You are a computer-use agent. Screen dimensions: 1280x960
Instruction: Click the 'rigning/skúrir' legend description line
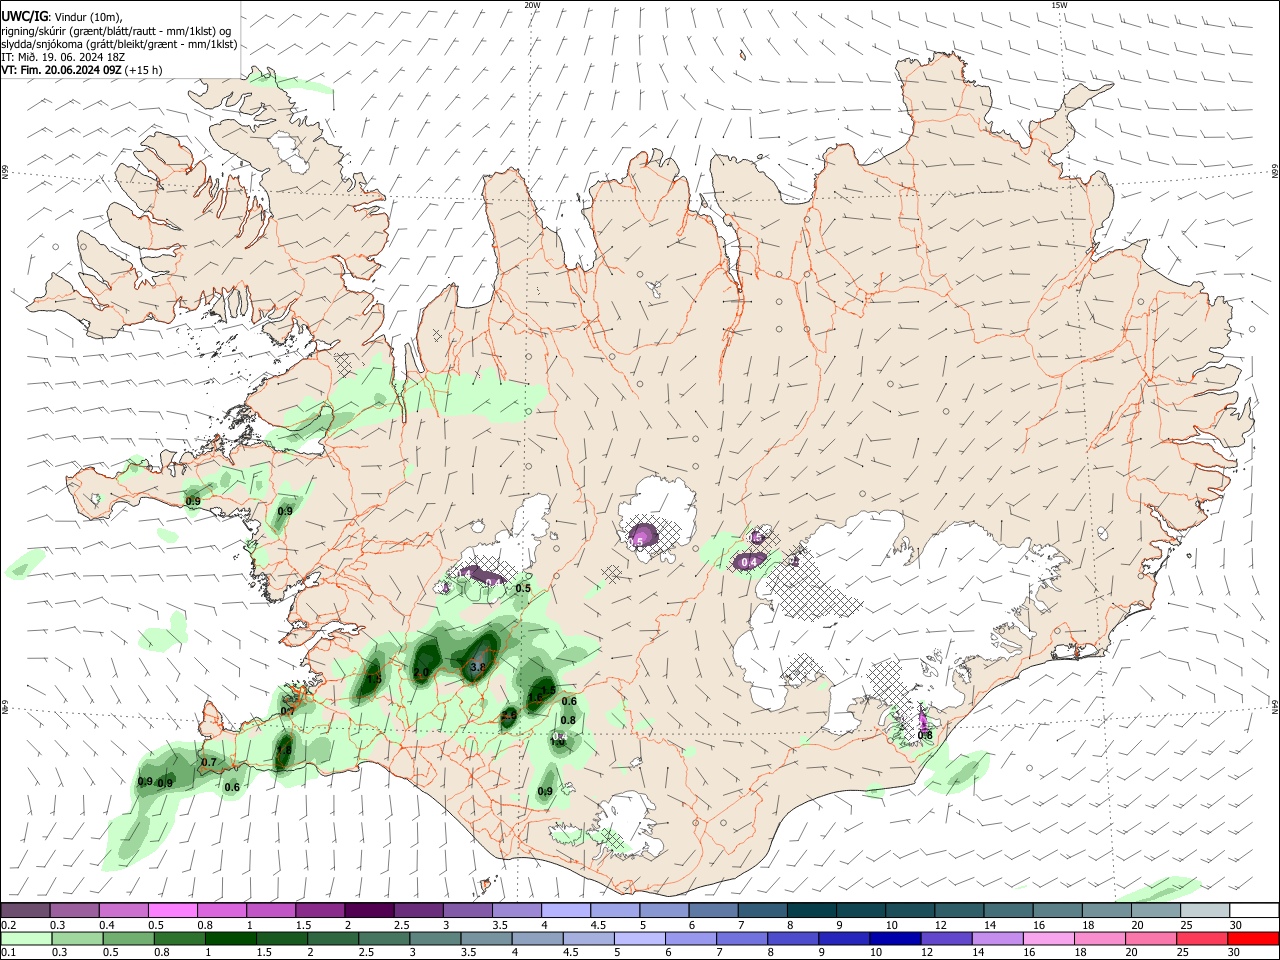(116, 31)
